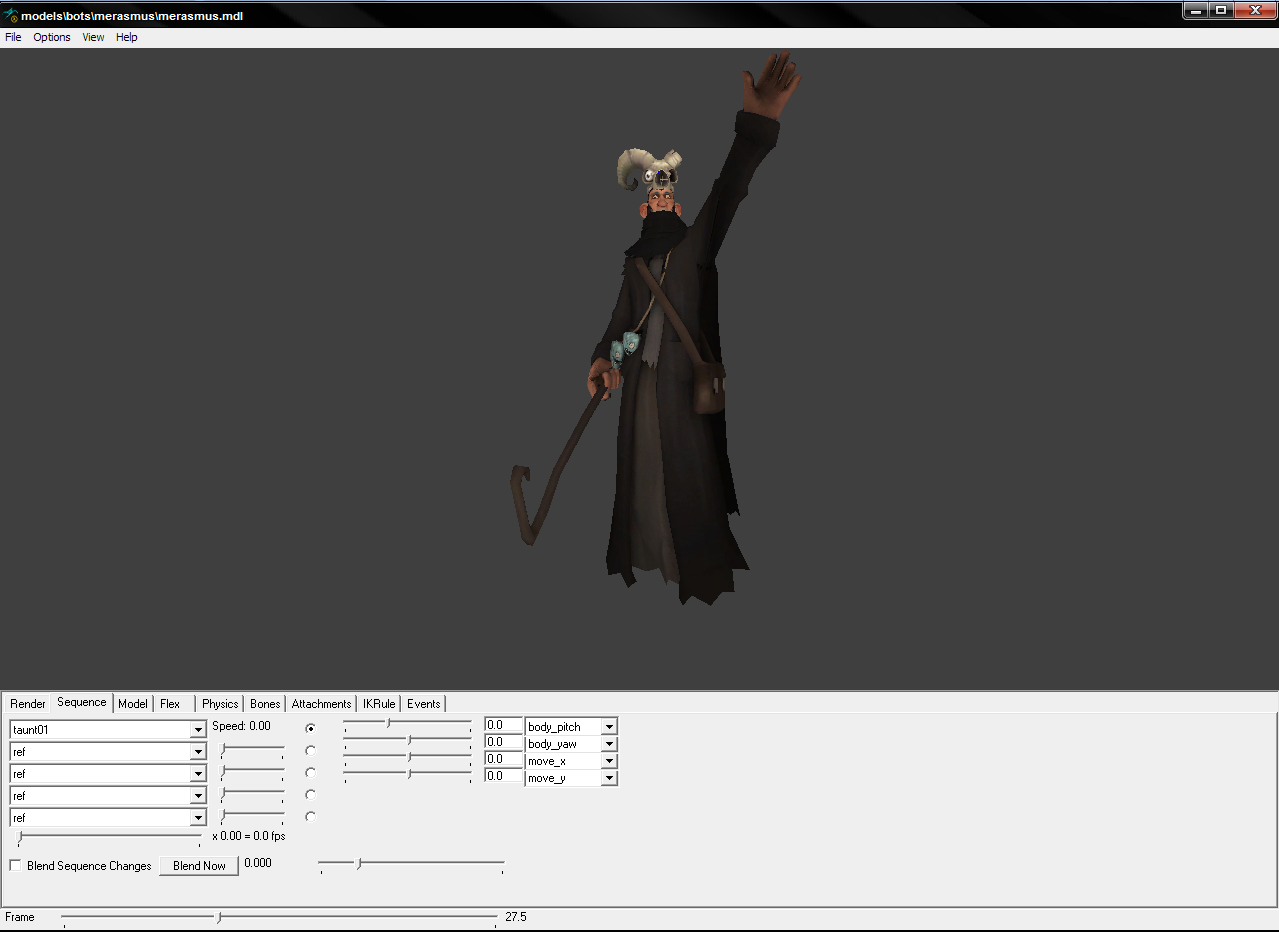Open the move_y parameter dropdown

[x=609, y=778]
